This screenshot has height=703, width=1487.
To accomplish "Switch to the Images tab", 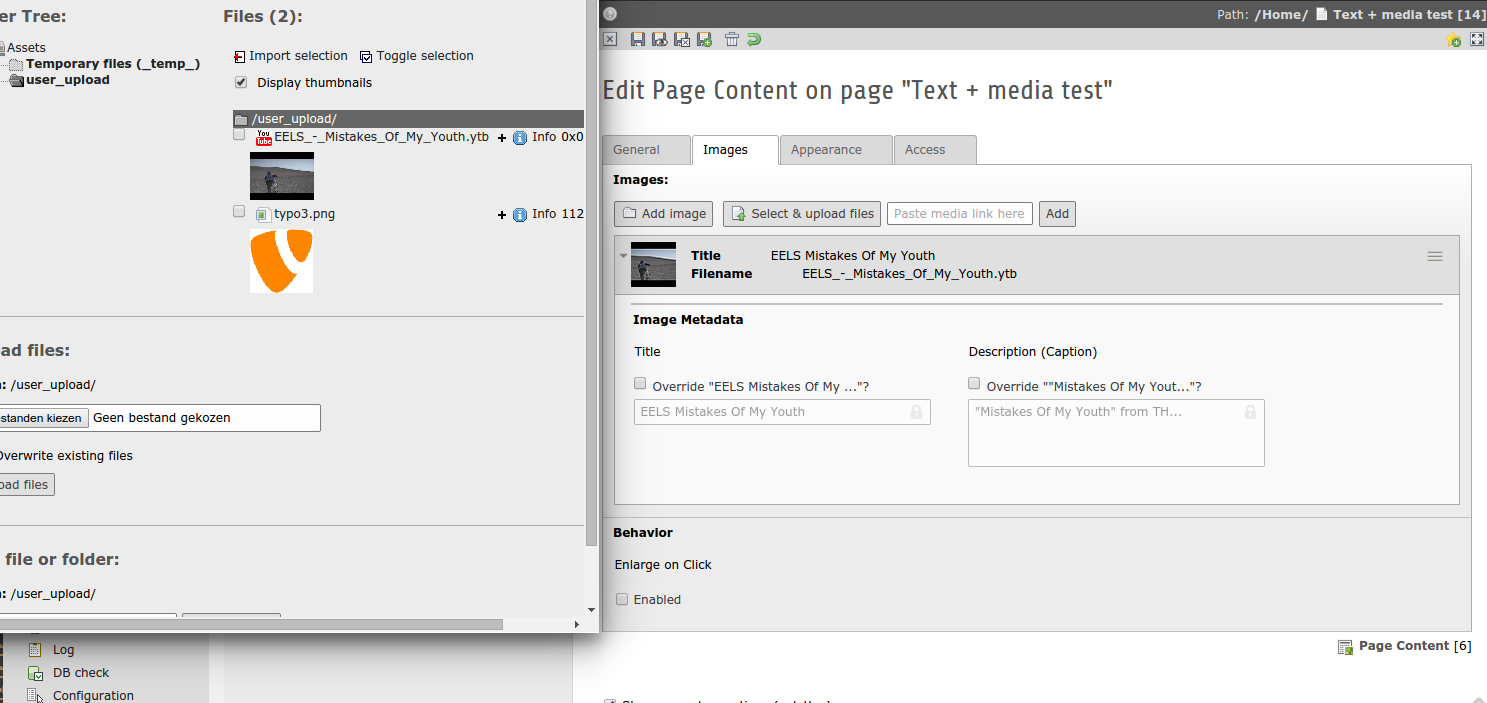I will point(735,150).
